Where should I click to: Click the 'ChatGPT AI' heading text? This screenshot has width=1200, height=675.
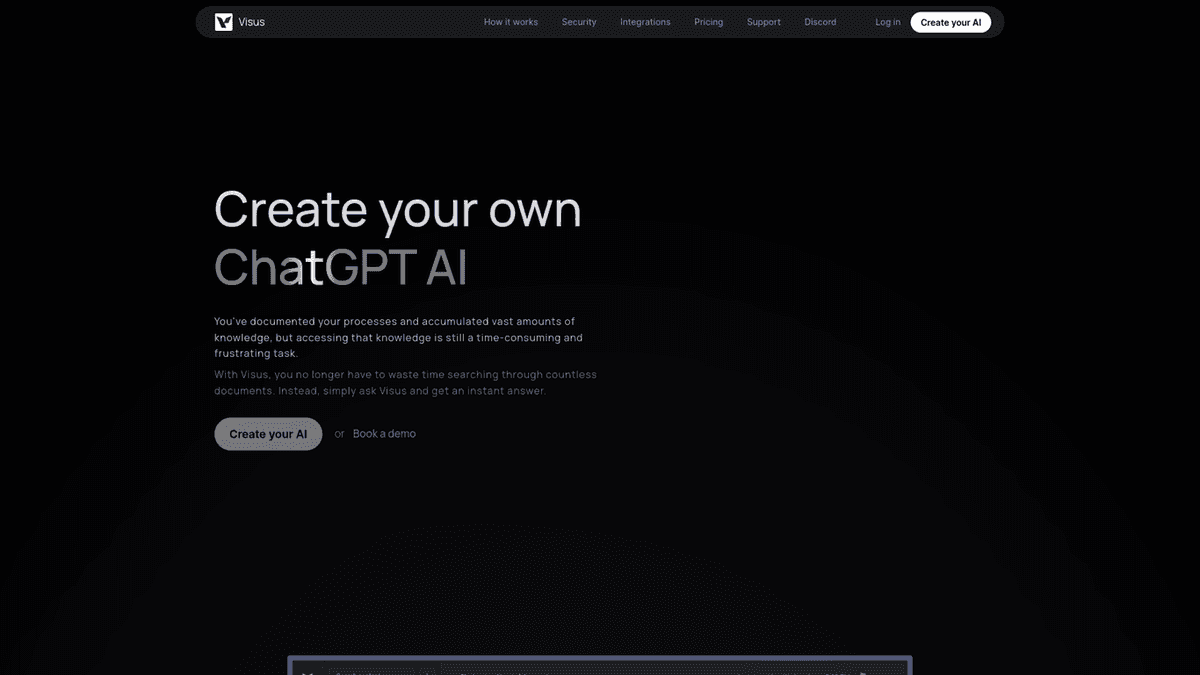[341, 267]
